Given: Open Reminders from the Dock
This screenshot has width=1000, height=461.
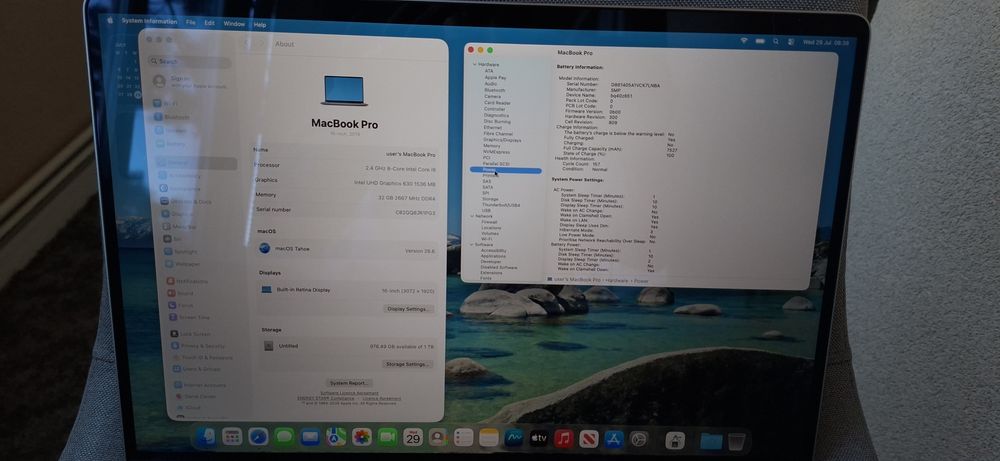Looking at the screenshot, I should (x=464, y=437).
